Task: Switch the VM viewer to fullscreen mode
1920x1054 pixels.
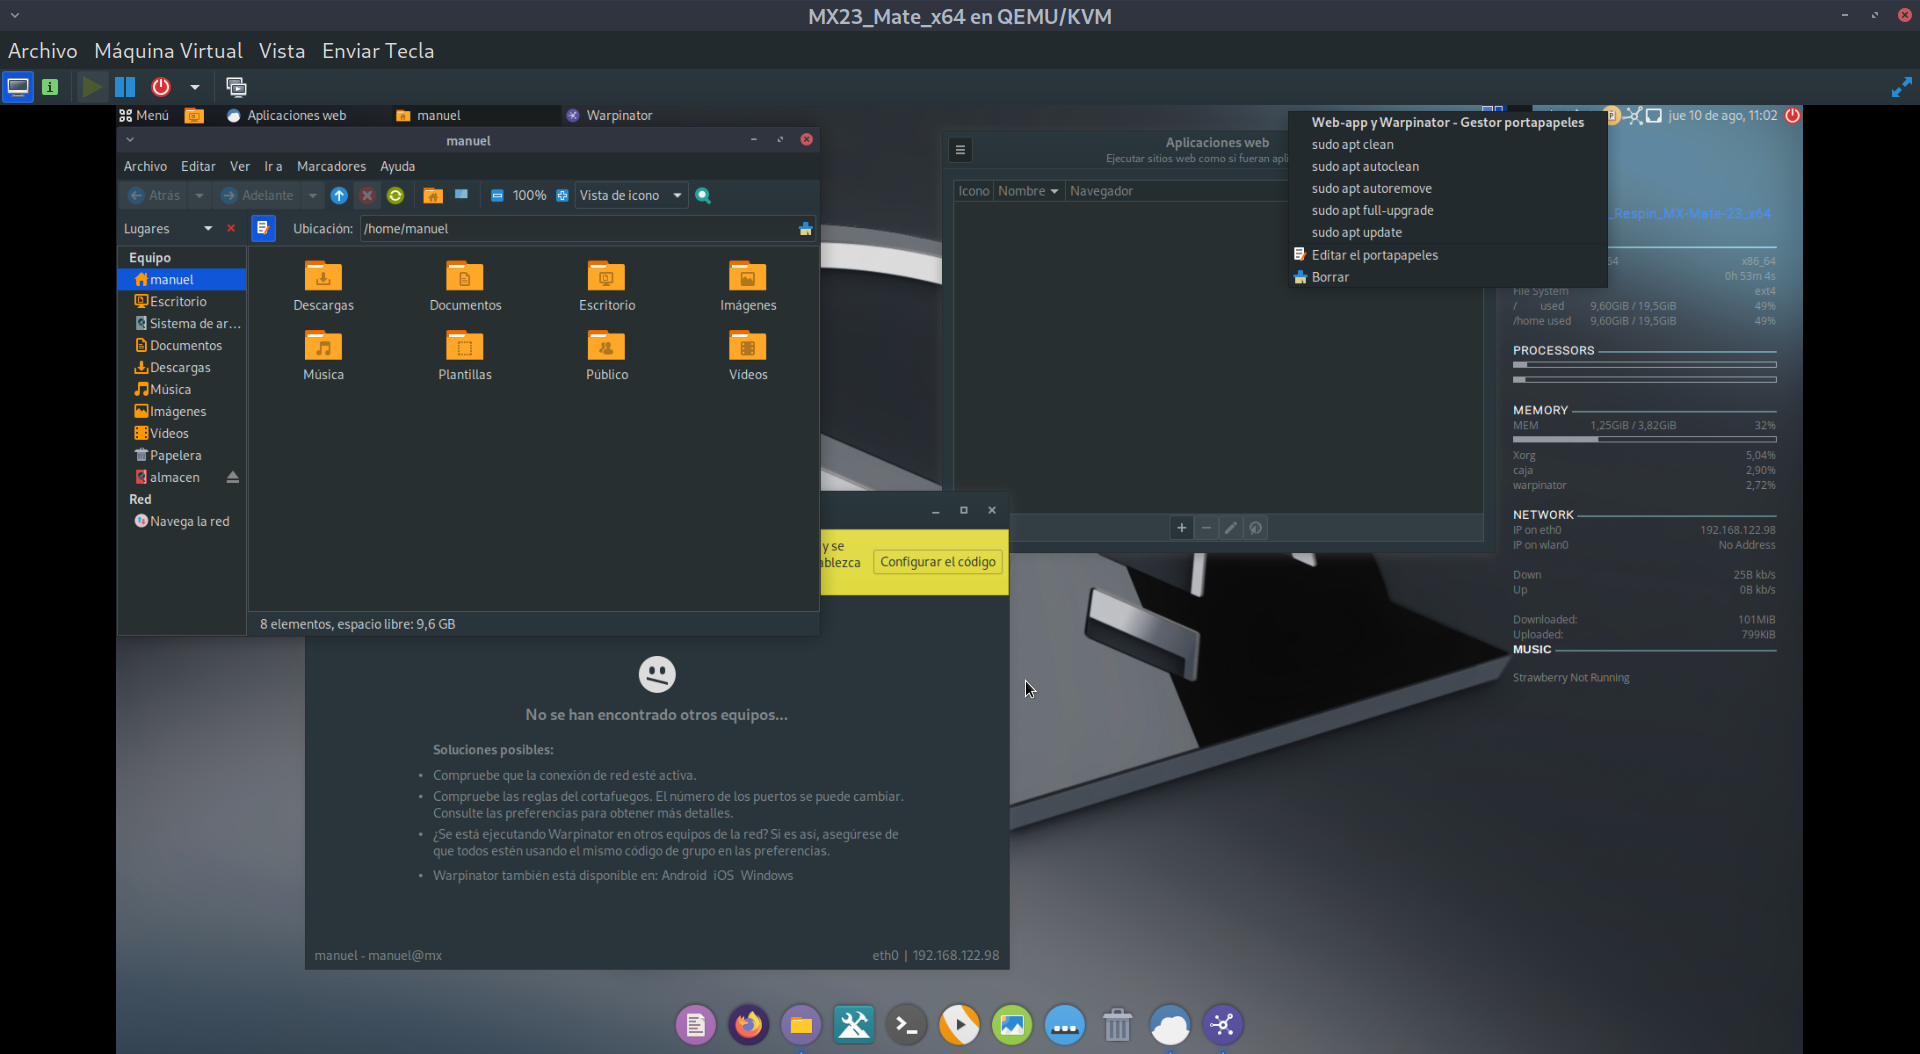Action: pyautogui.click(x=1901, y=88)
